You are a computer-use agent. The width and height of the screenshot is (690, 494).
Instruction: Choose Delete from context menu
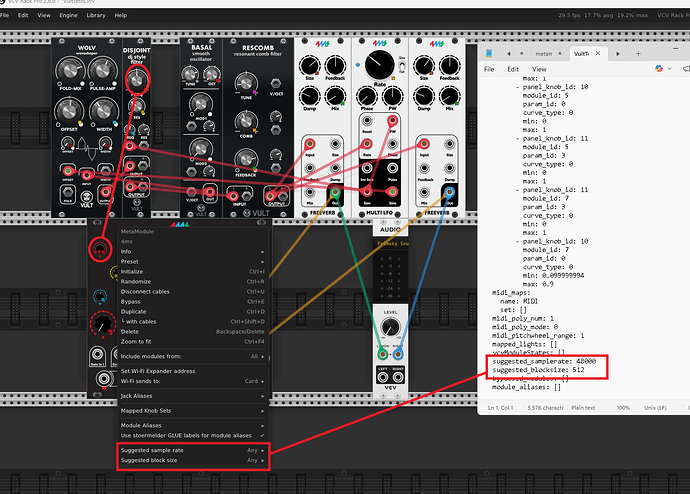point(193,332)
